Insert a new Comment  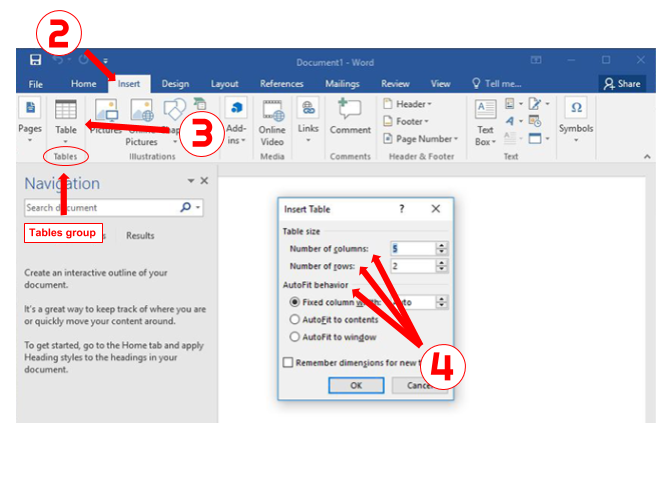click(350, 117)
